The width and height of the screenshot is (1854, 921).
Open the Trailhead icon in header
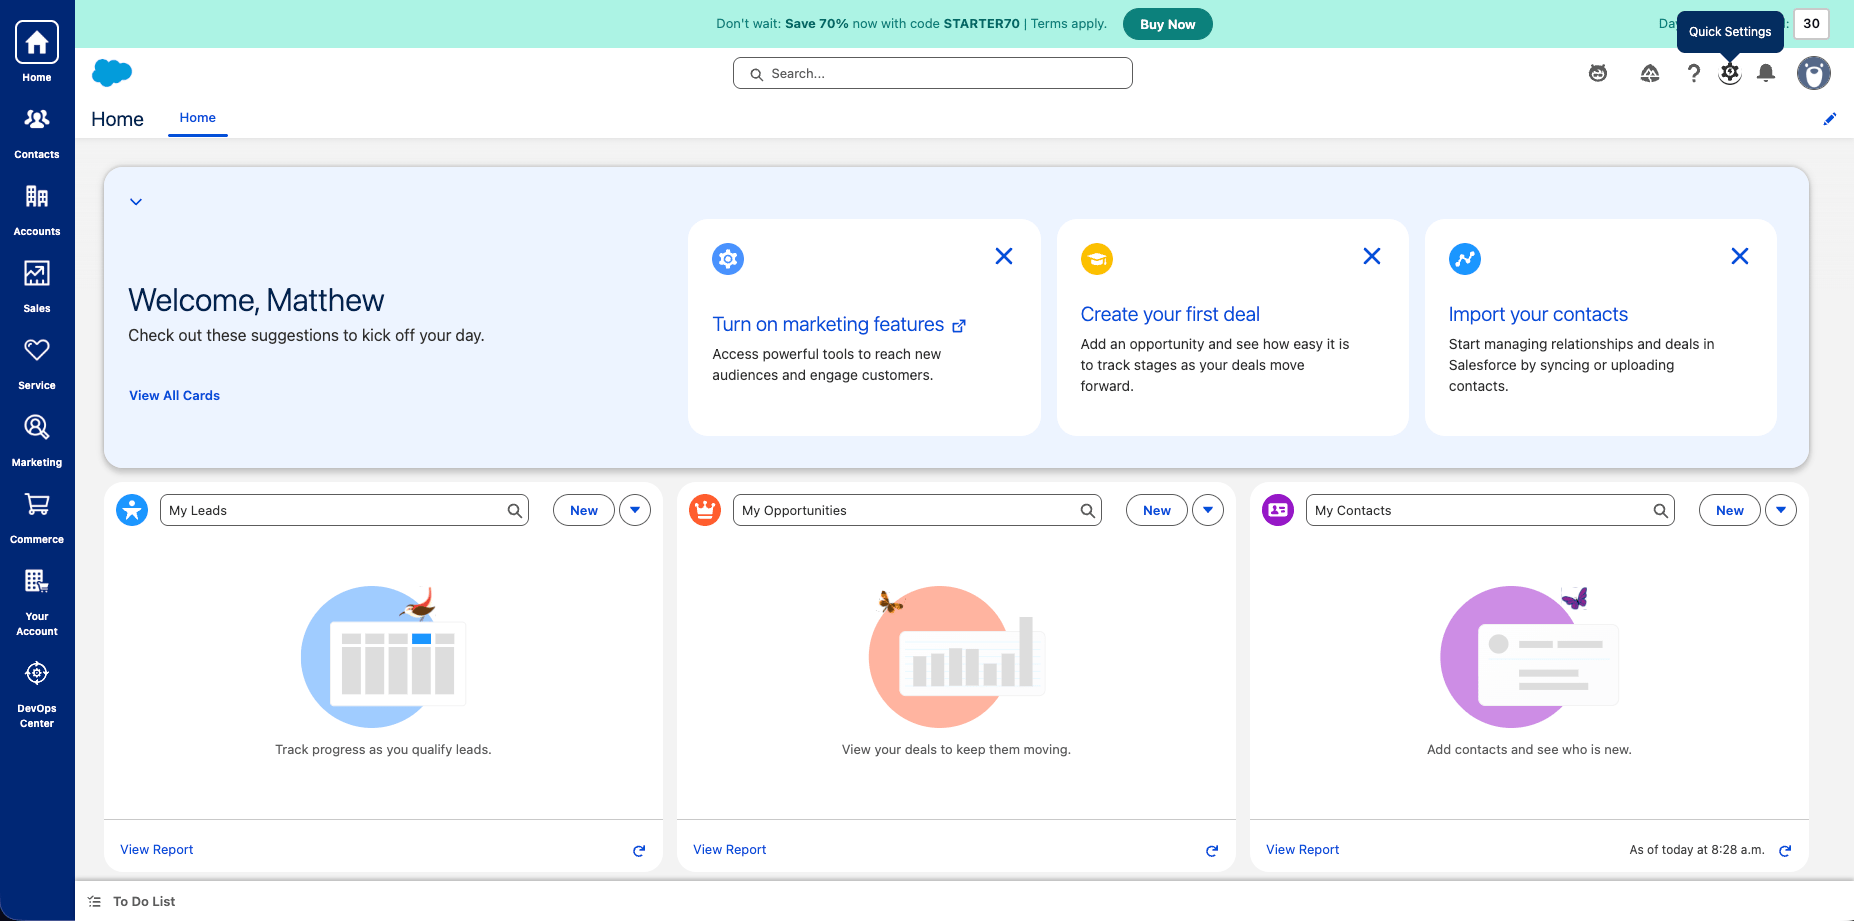point(1650,73)
